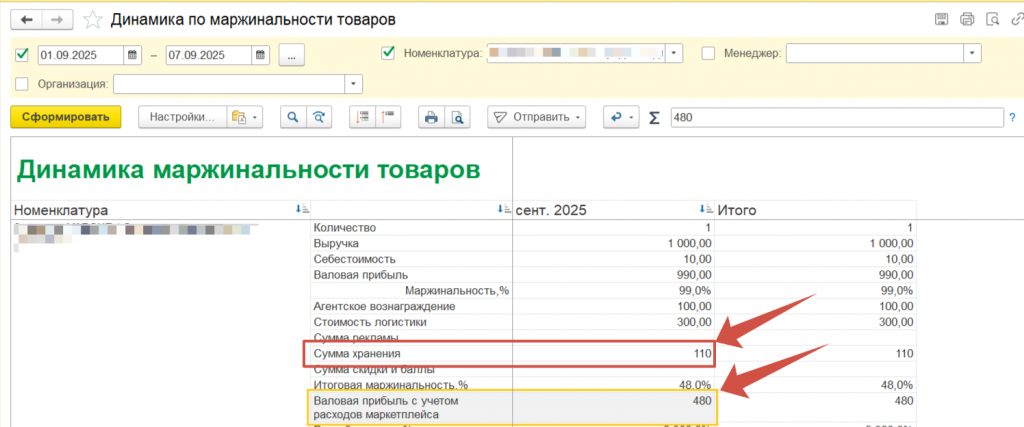Click the print icon in report toolbar
The height and width of the screenshot is (427, 1024).
tap(431, 117)
